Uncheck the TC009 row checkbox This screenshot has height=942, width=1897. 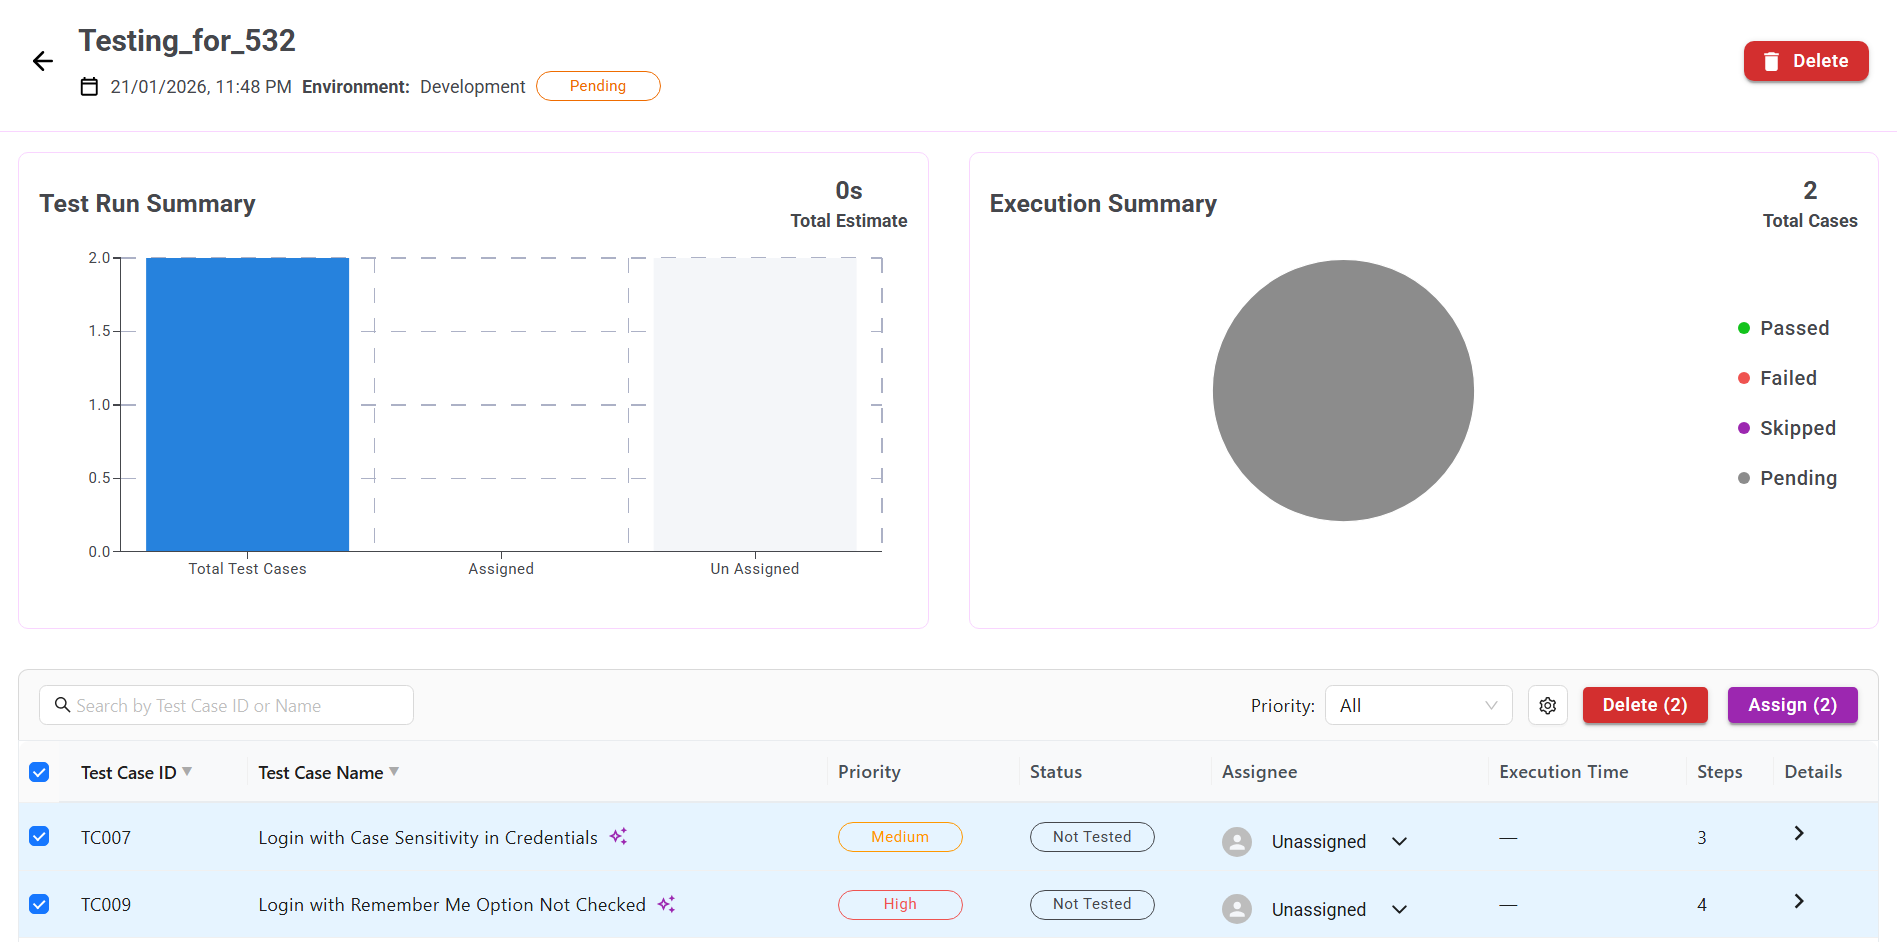point(39,905)
